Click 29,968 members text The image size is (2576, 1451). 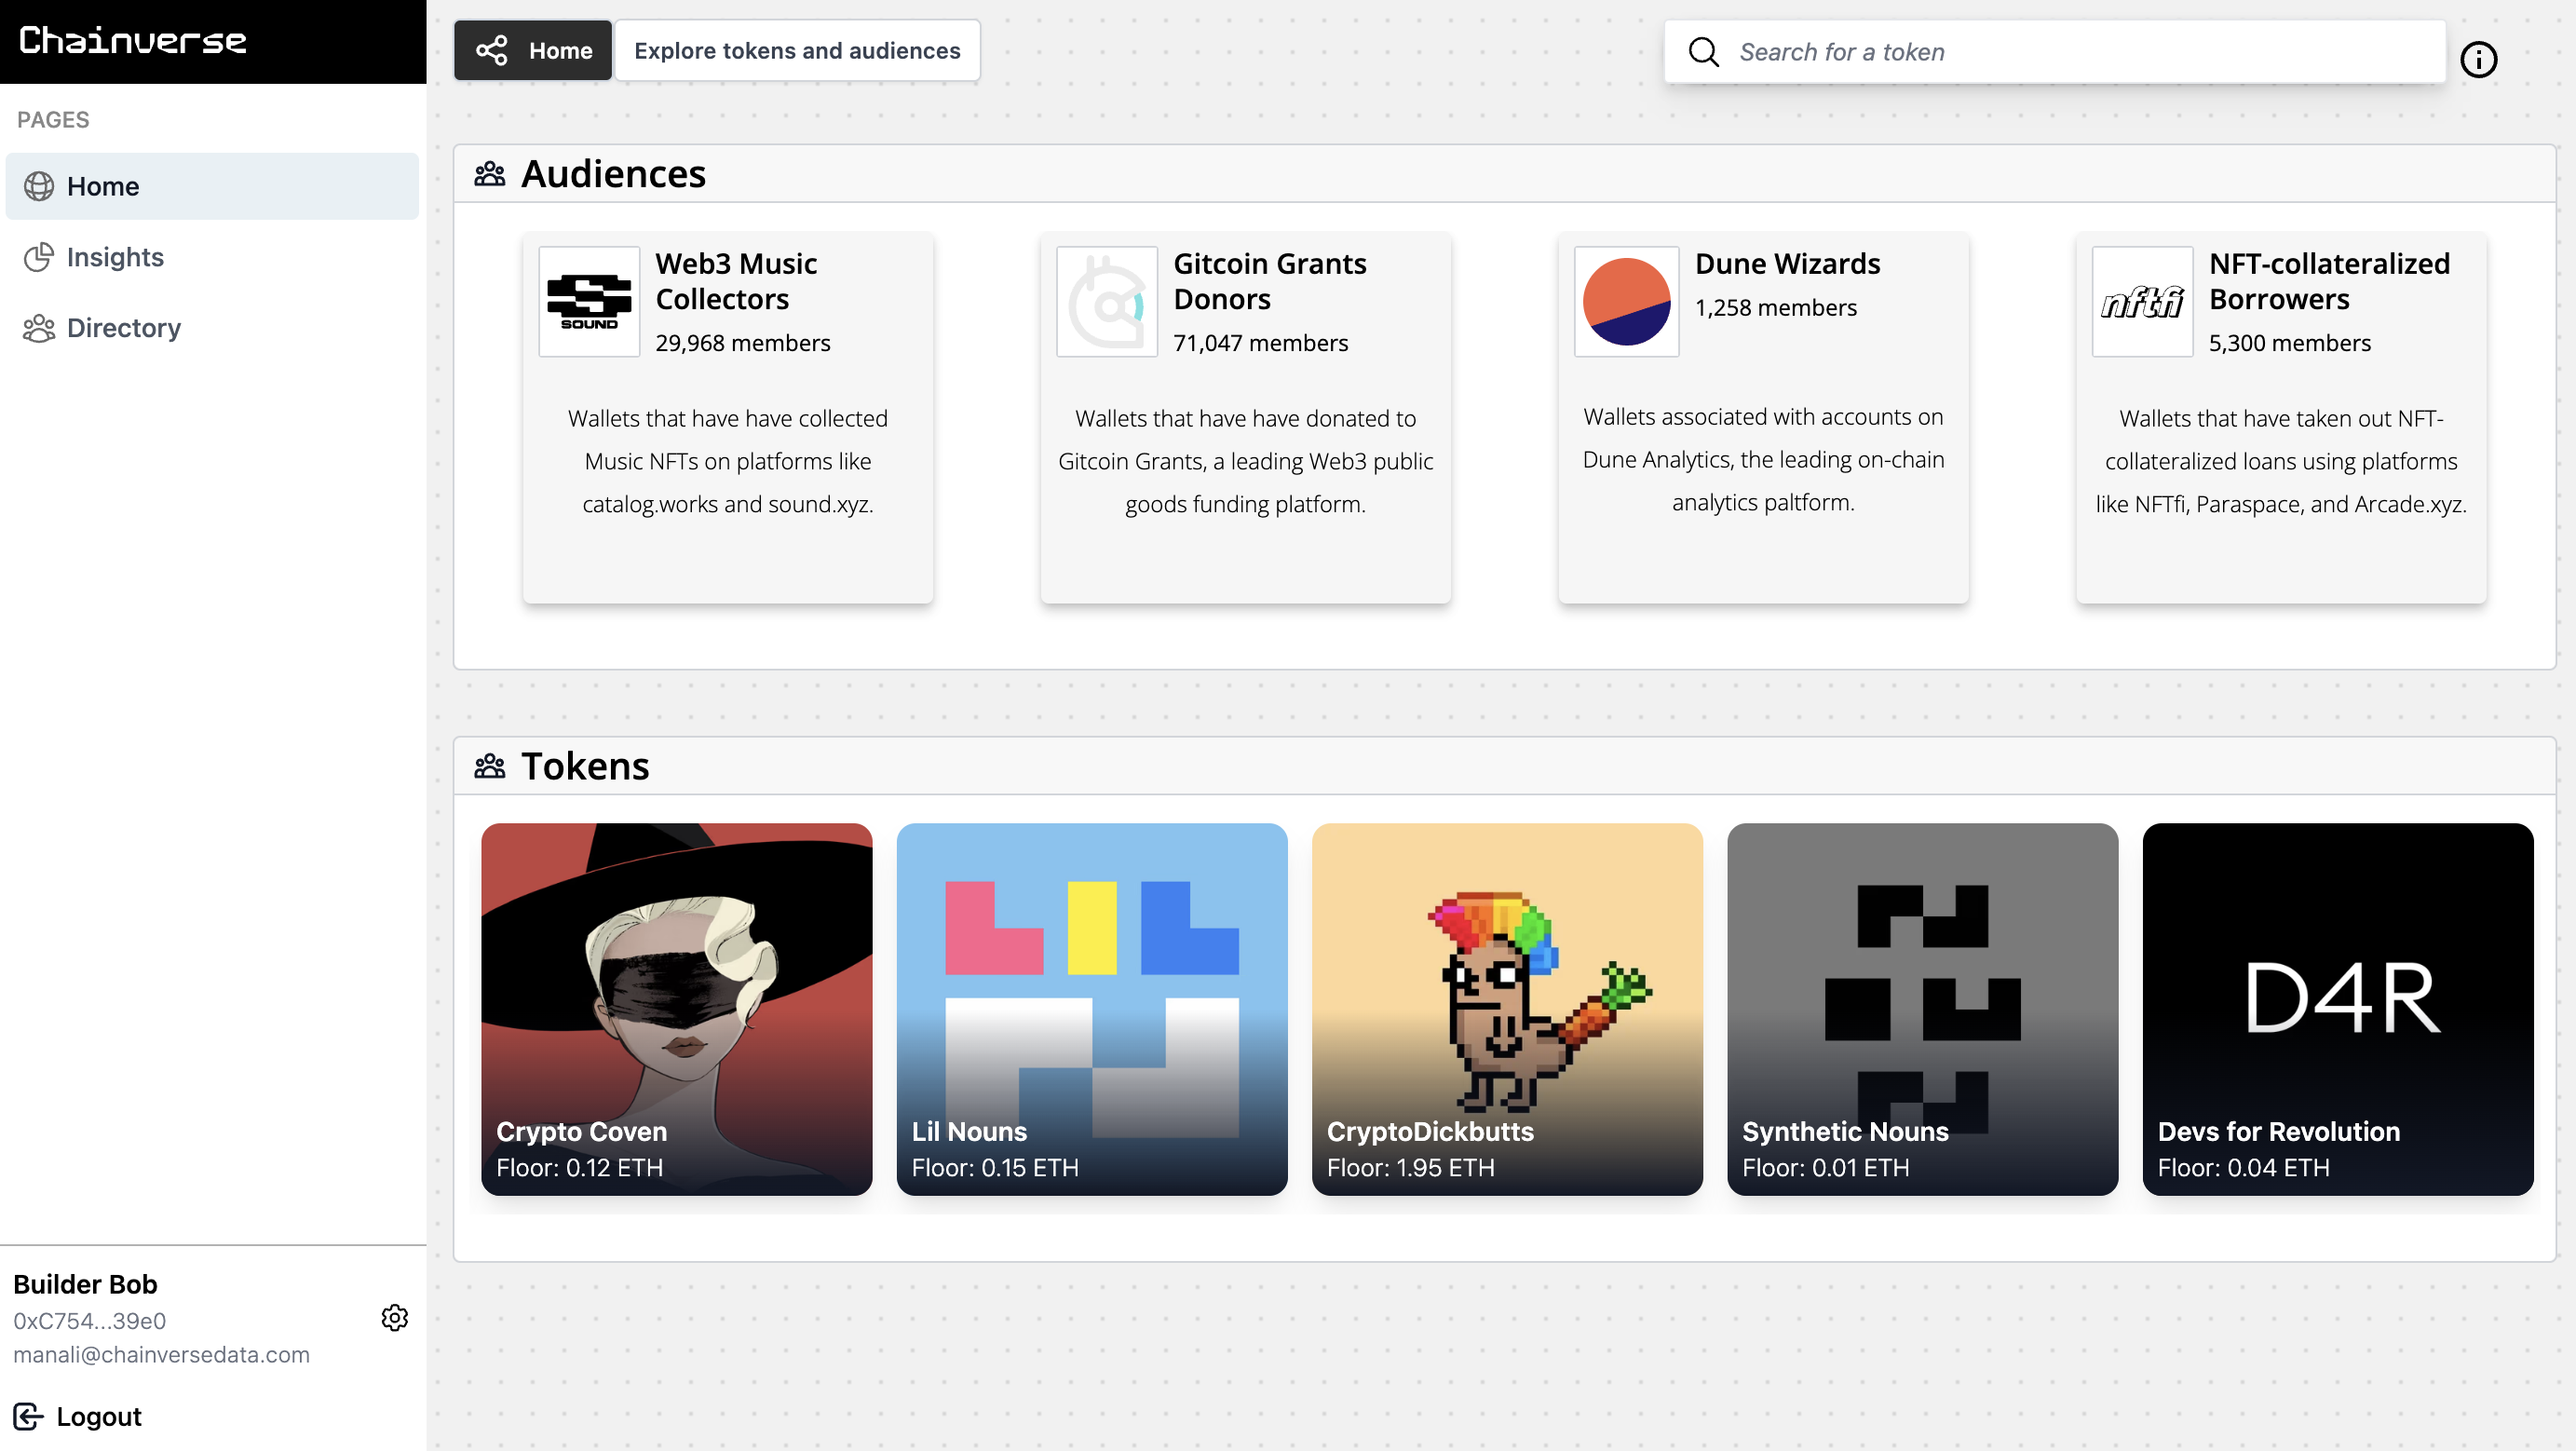(x=743, y=343)
